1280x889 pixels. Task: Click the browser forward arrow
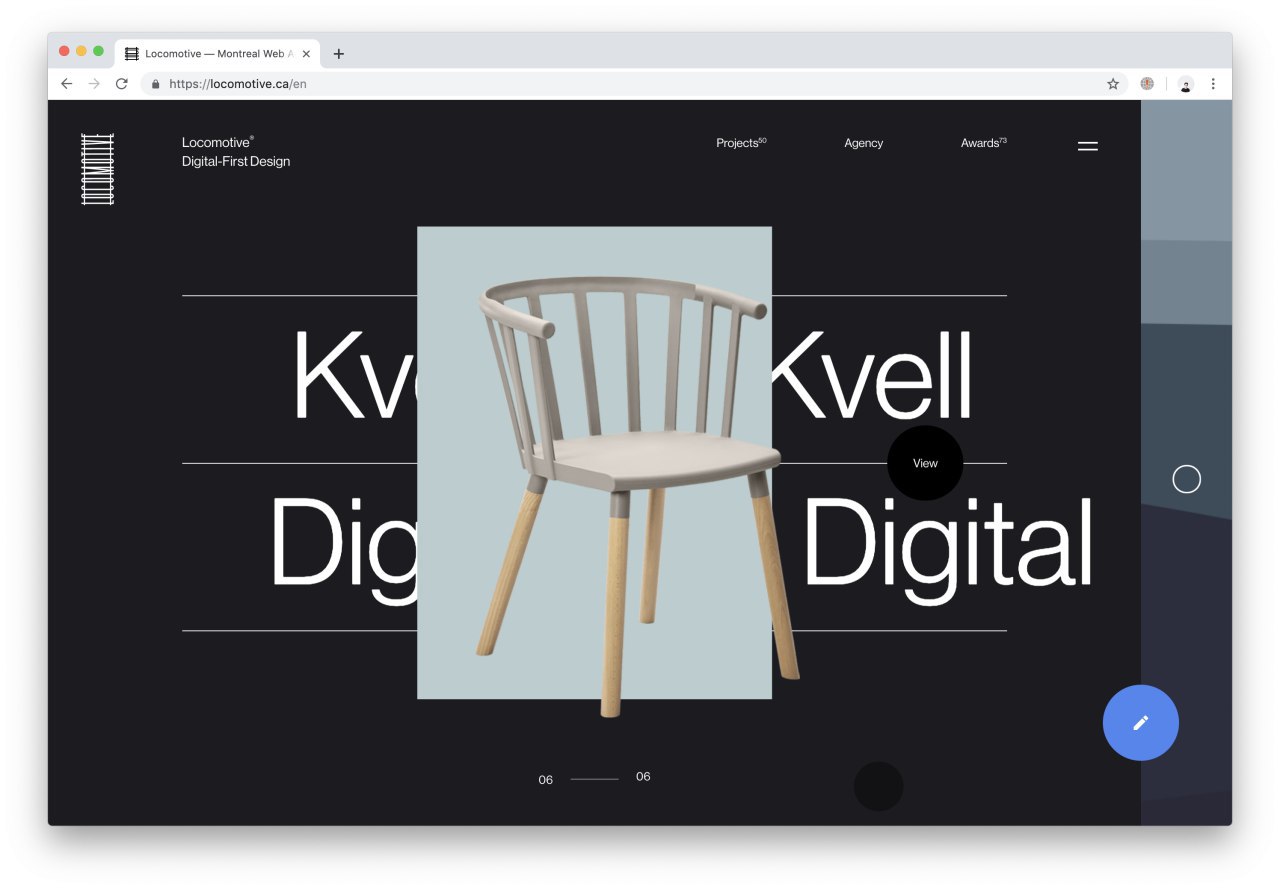[94, 84]
